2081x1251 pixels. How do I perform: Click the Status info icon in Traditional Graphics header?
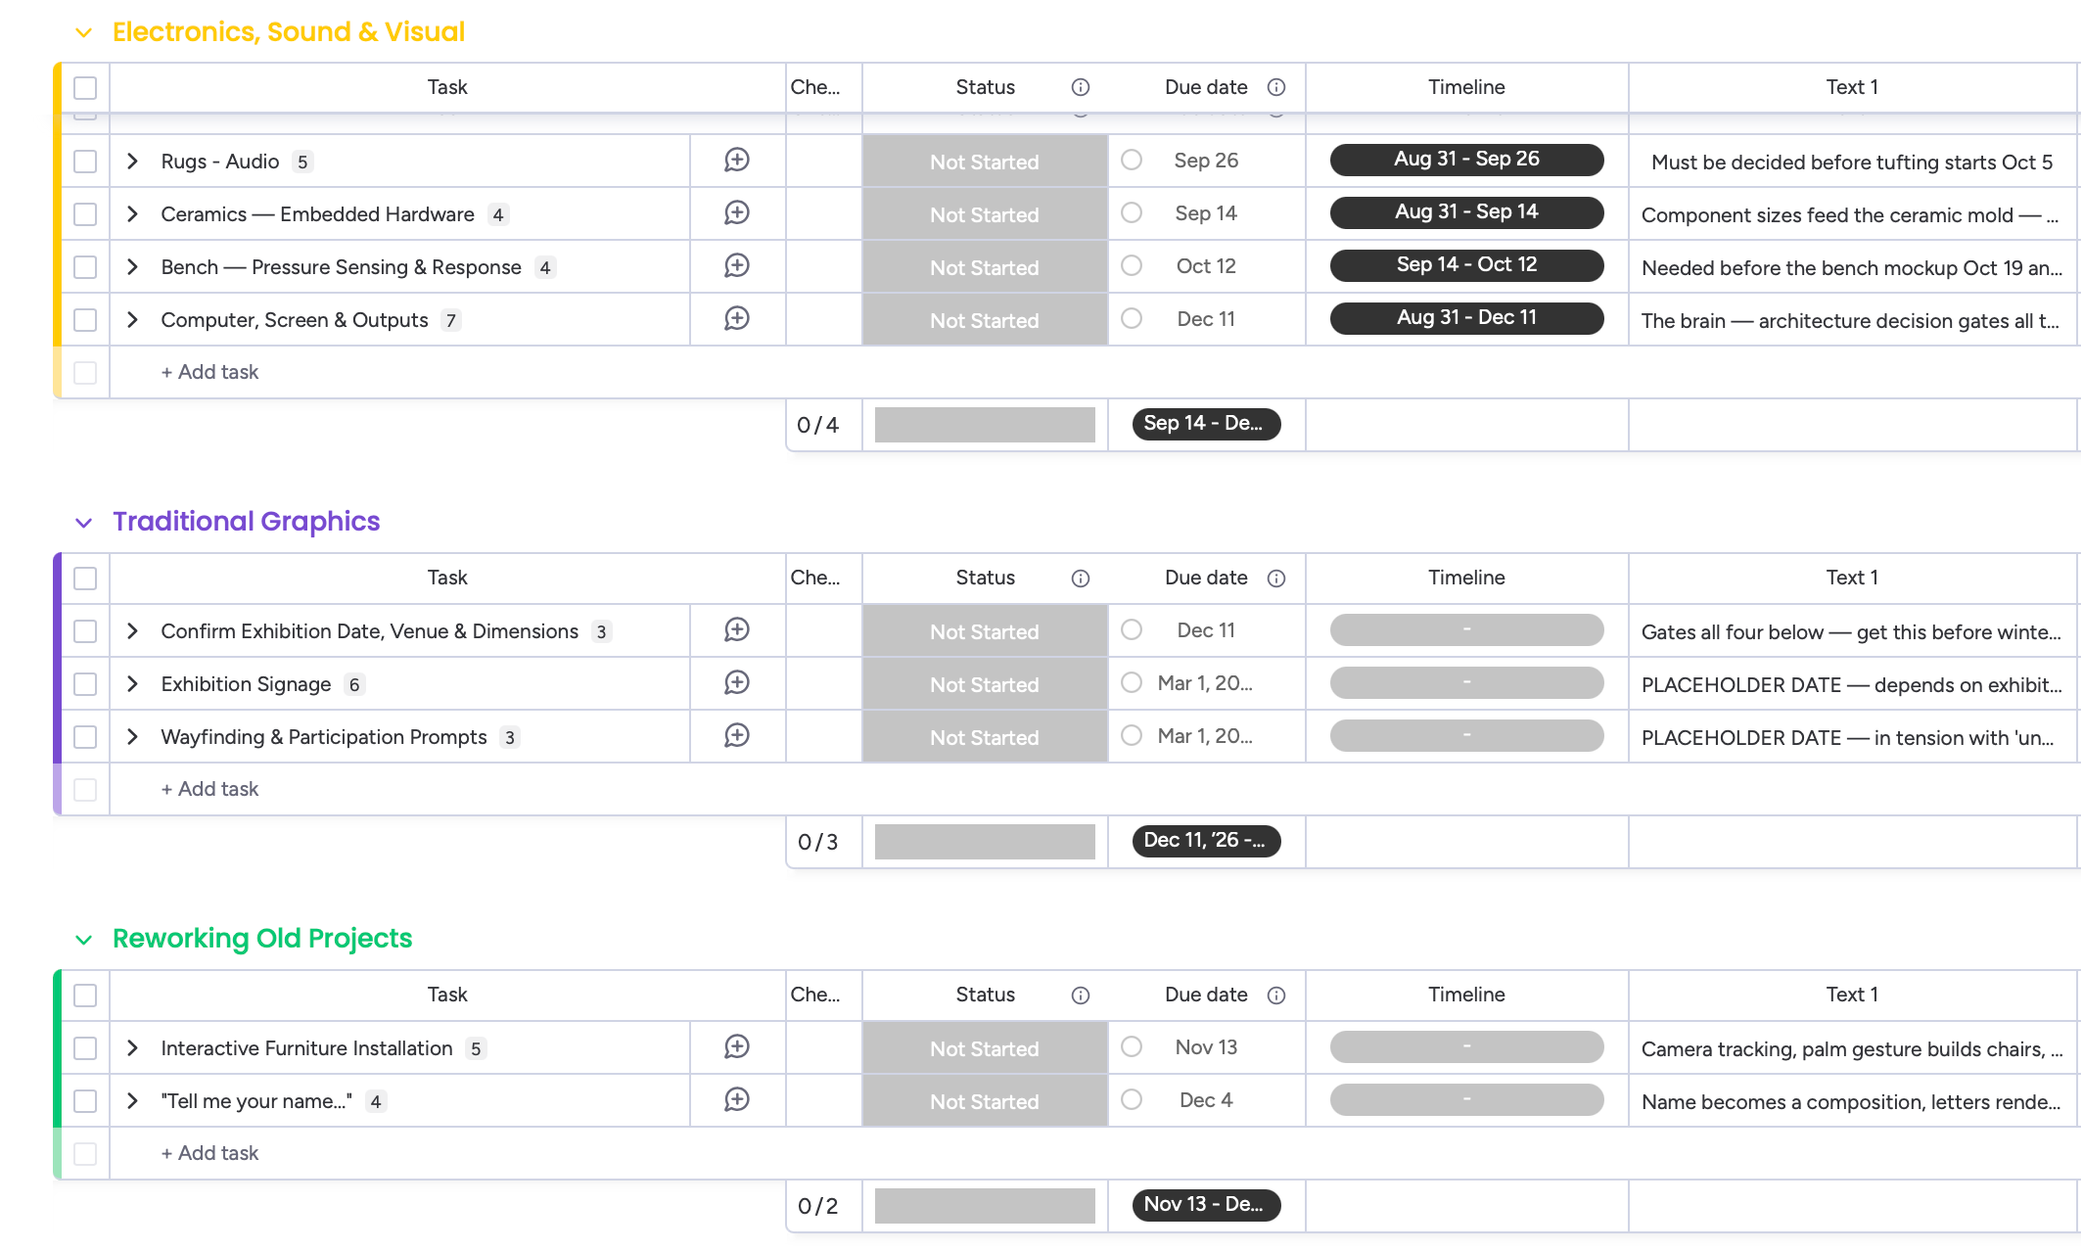(1080, 578)
